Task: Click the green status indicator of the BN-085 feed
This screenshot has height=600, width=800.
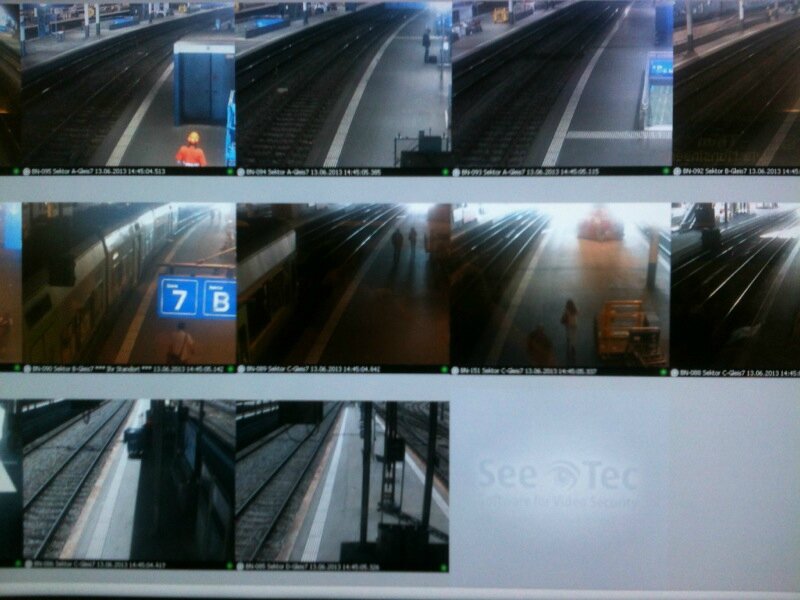Action: pyautogui.click(x=443, y=567)
